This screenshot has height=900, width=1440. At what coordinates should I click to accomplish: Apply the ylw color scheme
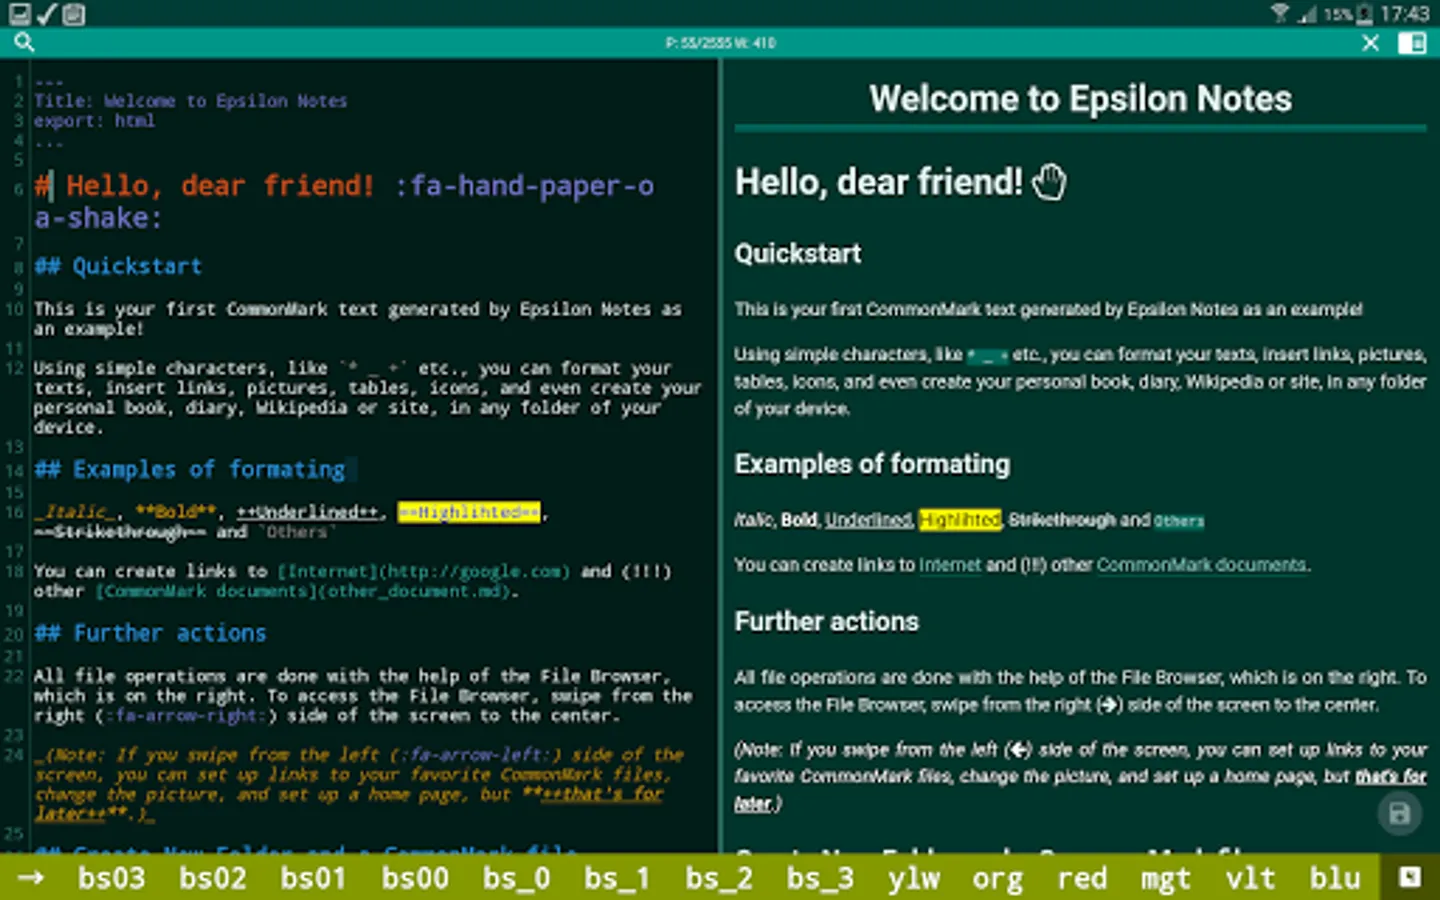(x=914, y=878)
